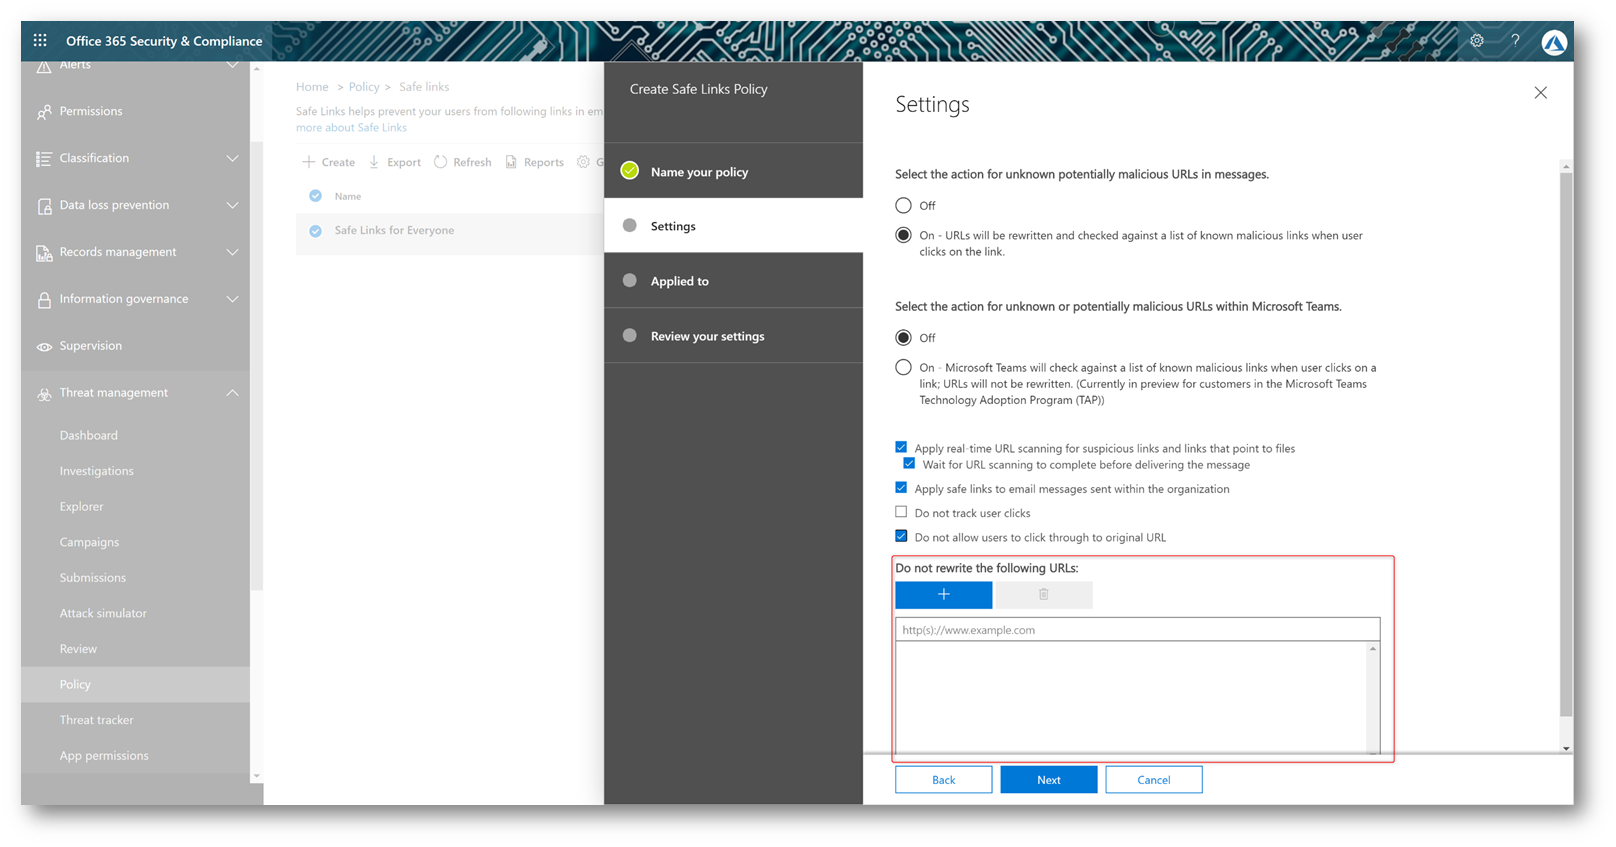Click the Records management icon

pyautogui.click(x=44, y=253)
